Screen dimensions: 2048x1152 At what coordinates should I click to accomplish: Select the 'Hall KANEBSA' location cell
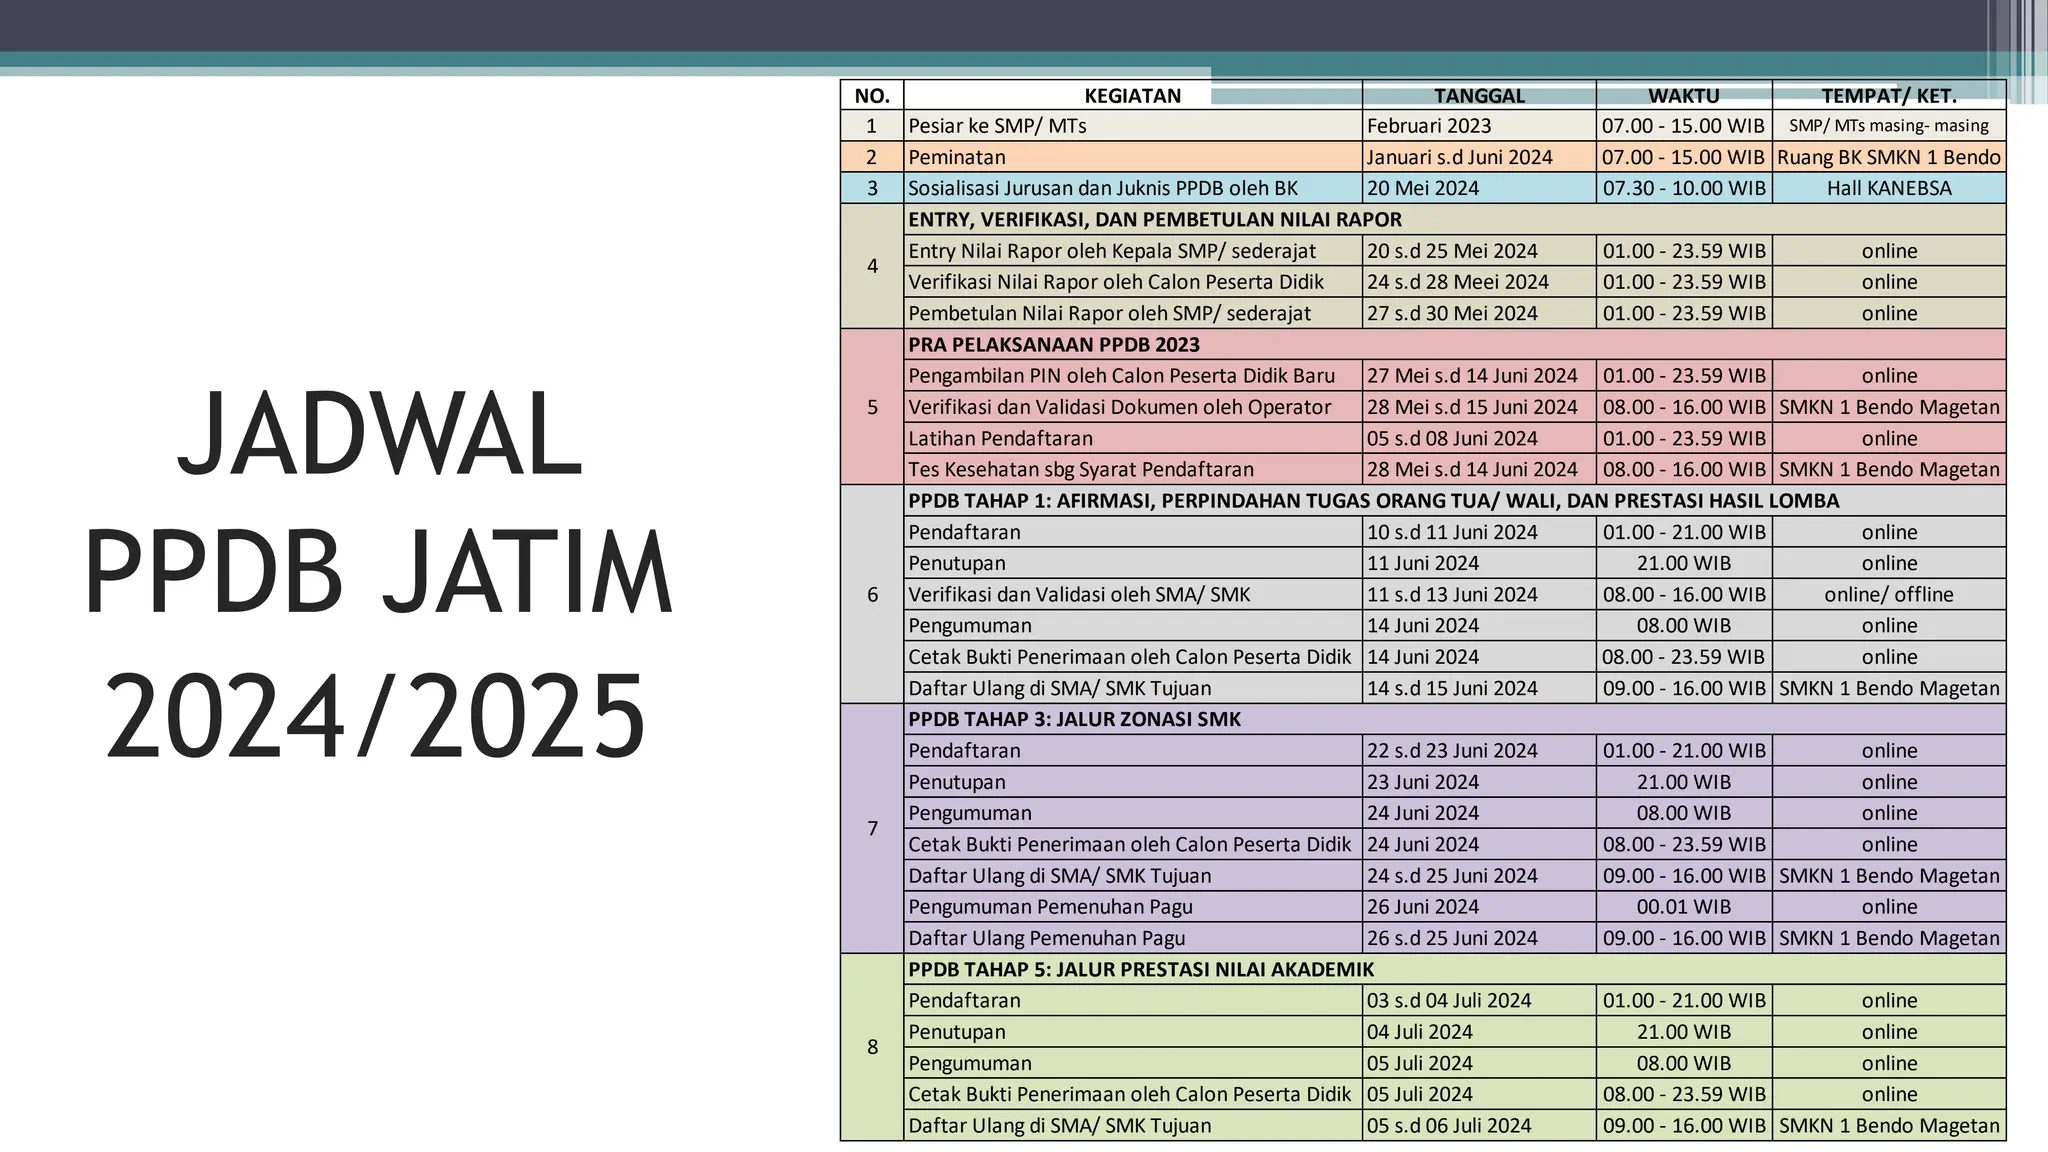[x=1889, y=188]
